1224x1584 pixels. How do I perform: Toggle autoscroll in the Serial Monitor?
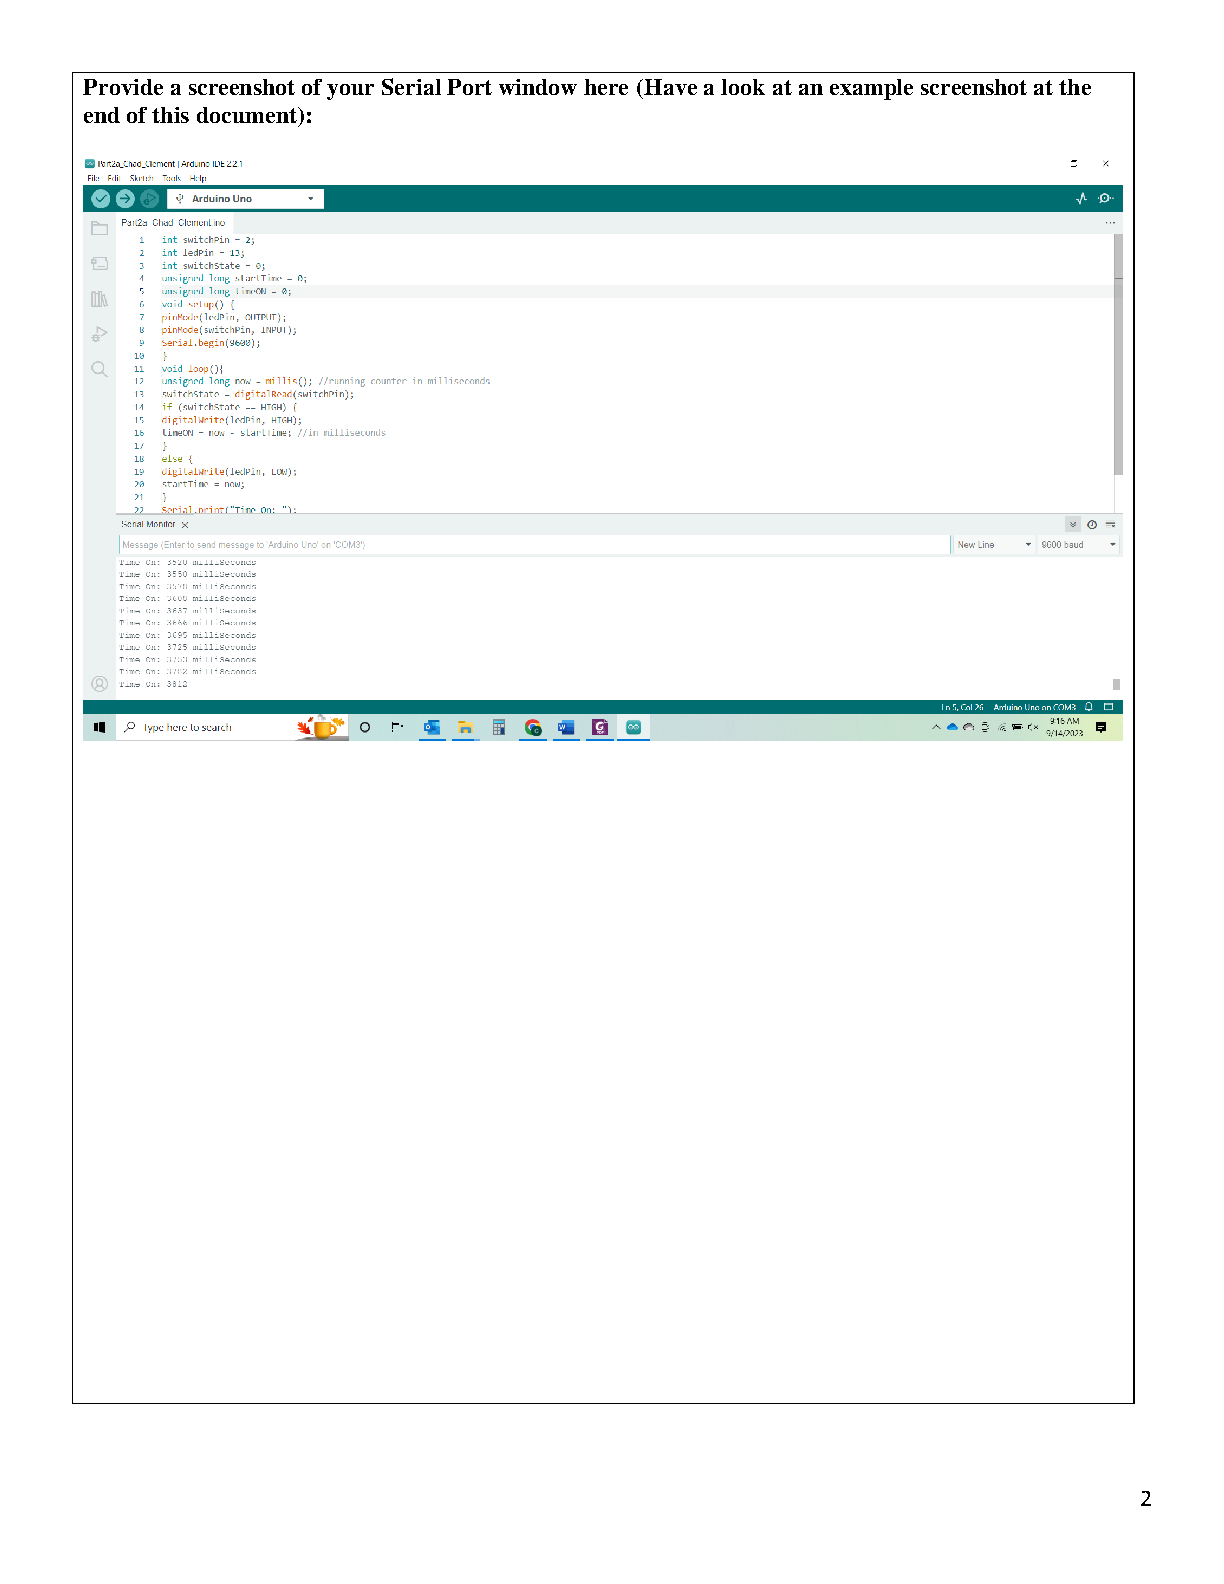[x=1073, y=525]
